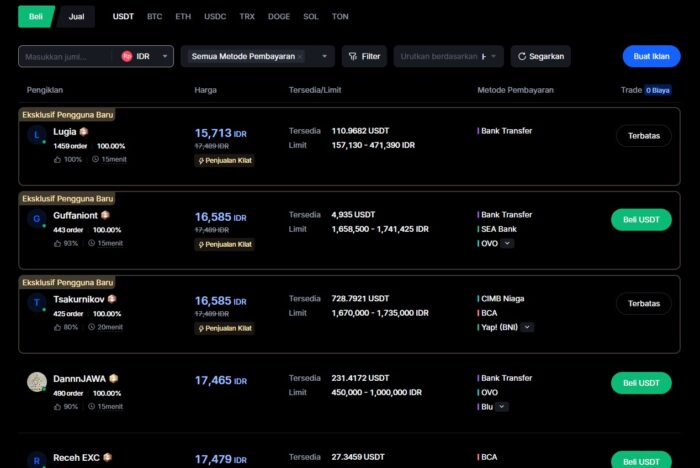Click the red Rp currency icon

point(127,56)
